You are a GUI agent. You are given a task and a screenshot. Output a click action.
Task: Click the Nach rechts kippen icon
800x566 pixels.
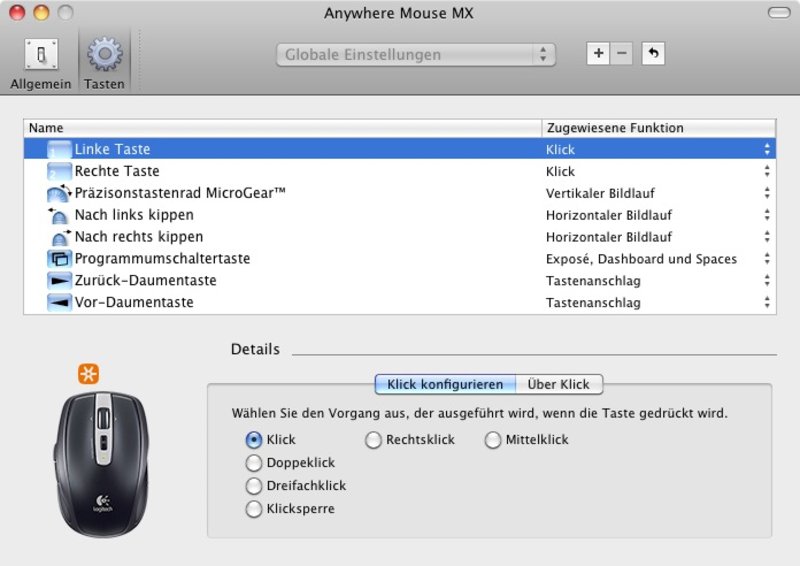pyautogui.click(x=59, y=237)
